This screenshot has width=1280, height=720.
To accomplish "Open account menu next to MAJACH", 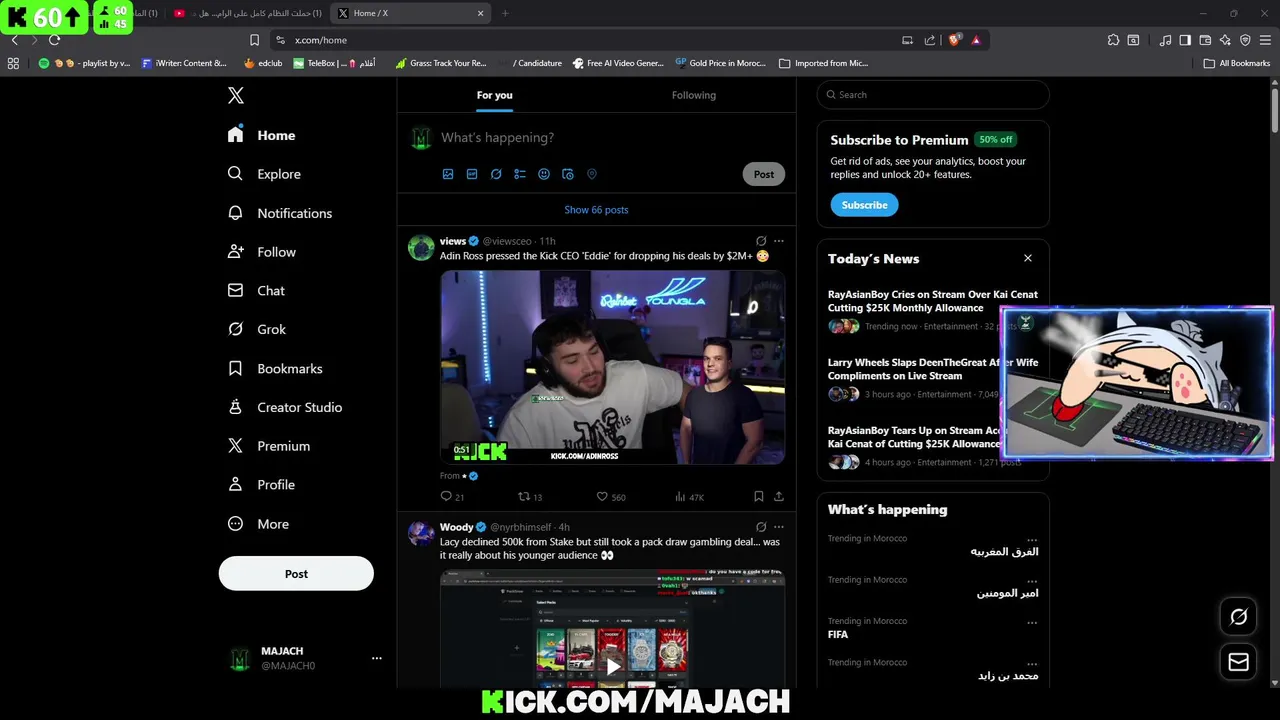I will (377, 658).
